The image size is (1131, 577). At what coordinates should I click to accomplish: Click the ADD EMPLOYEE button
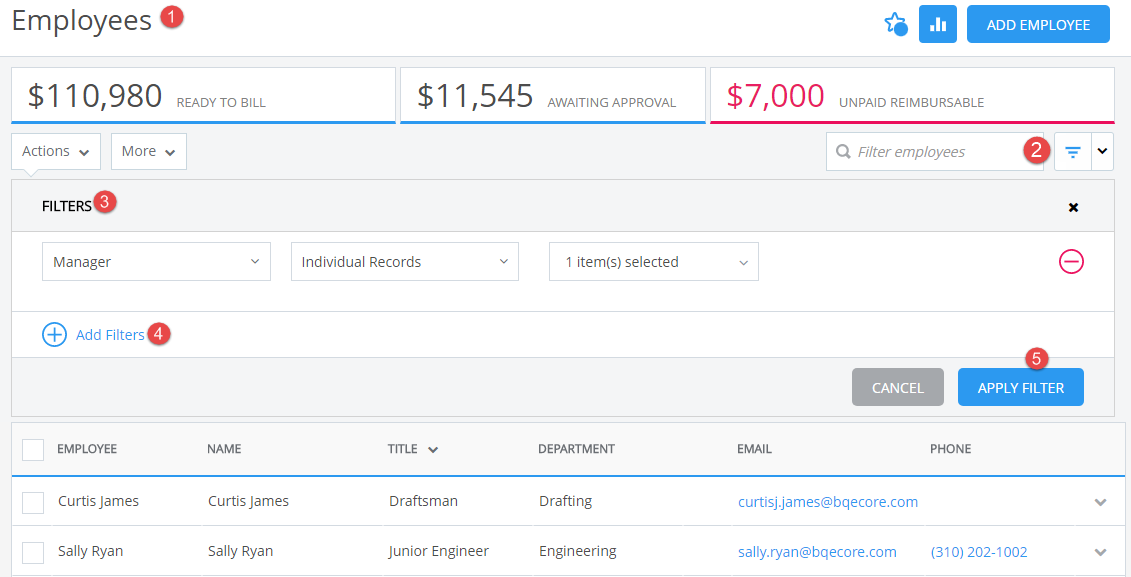pyautogui.click(x=1038, y=25)
